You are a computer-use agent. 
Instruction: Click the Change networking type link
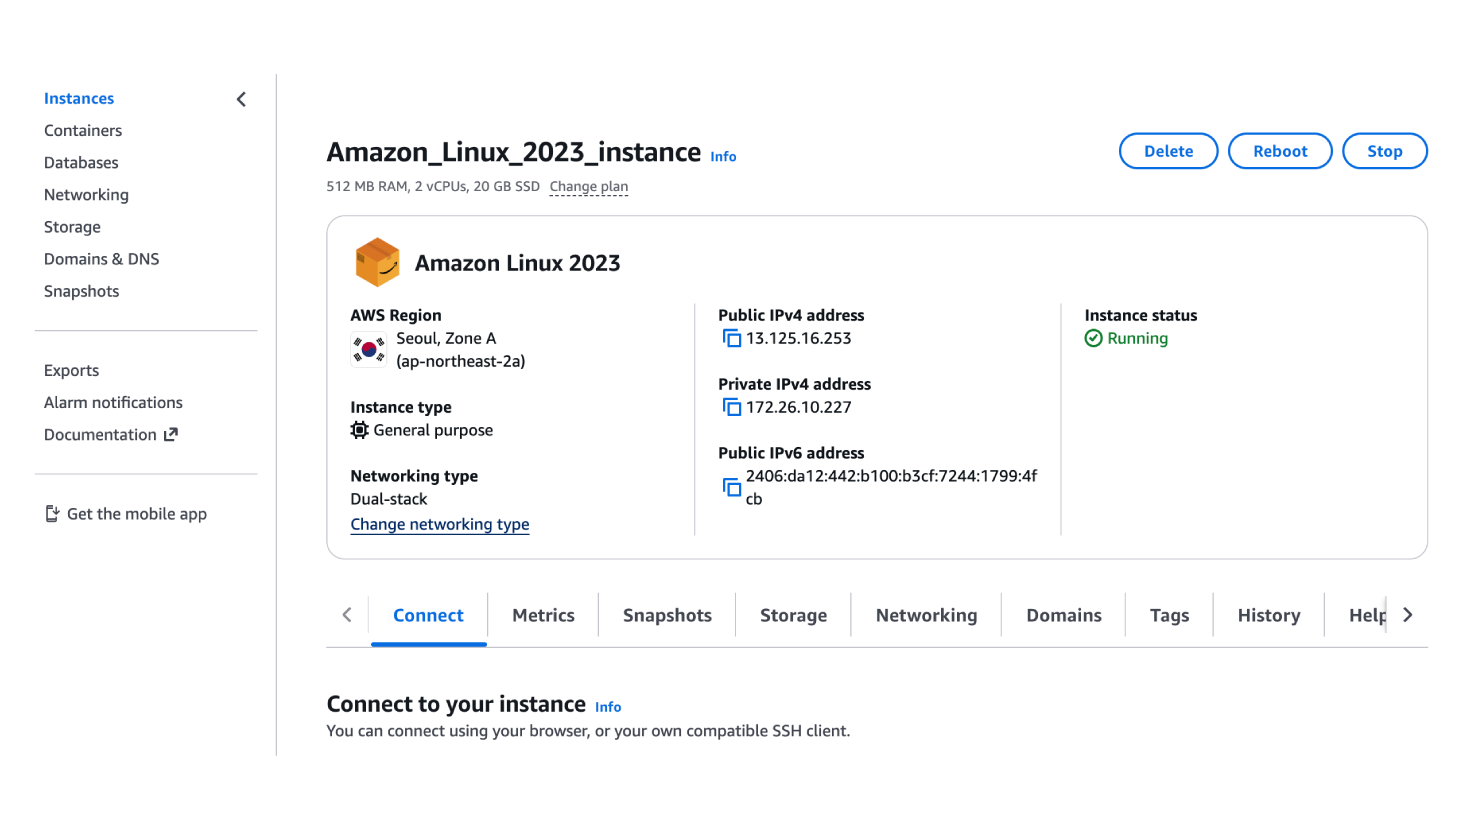pos(440,525)
